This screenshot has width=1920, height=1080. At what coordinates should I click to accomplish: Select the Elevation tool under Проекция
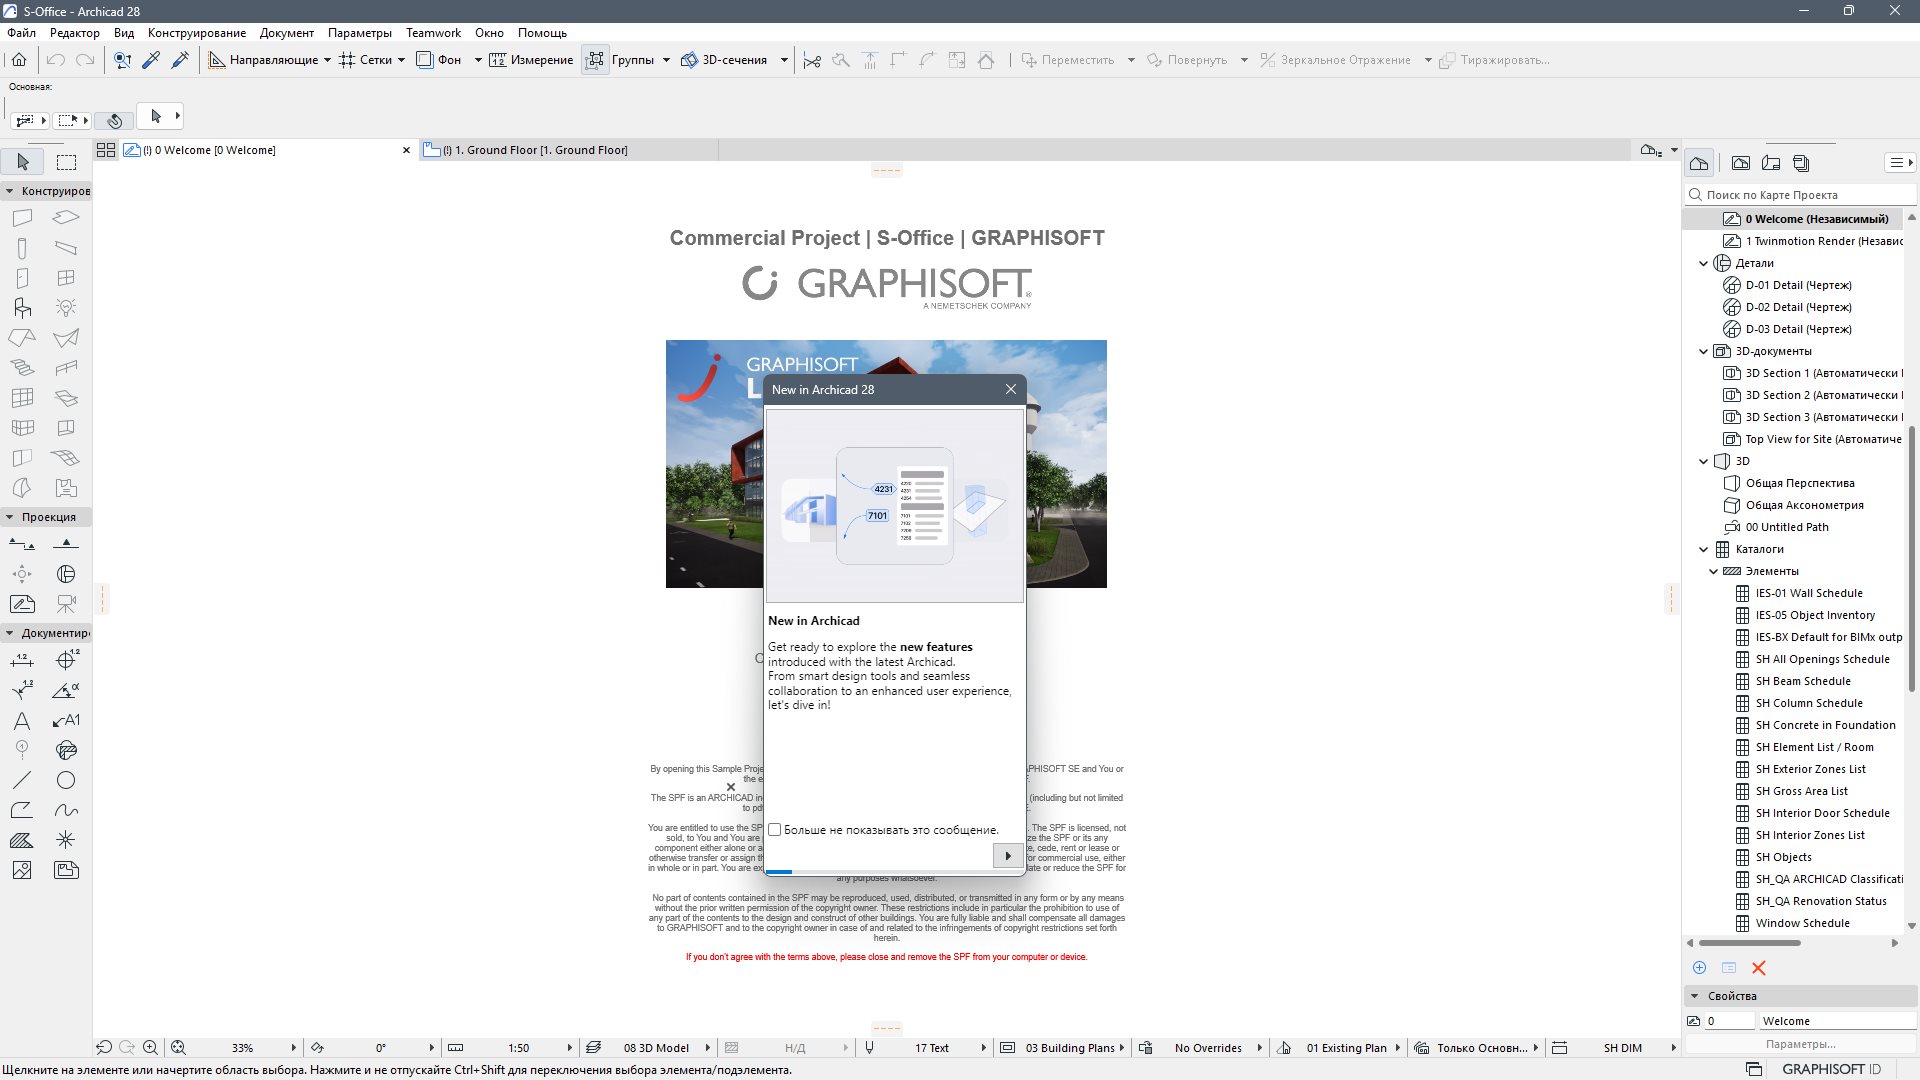click(66, 544)
